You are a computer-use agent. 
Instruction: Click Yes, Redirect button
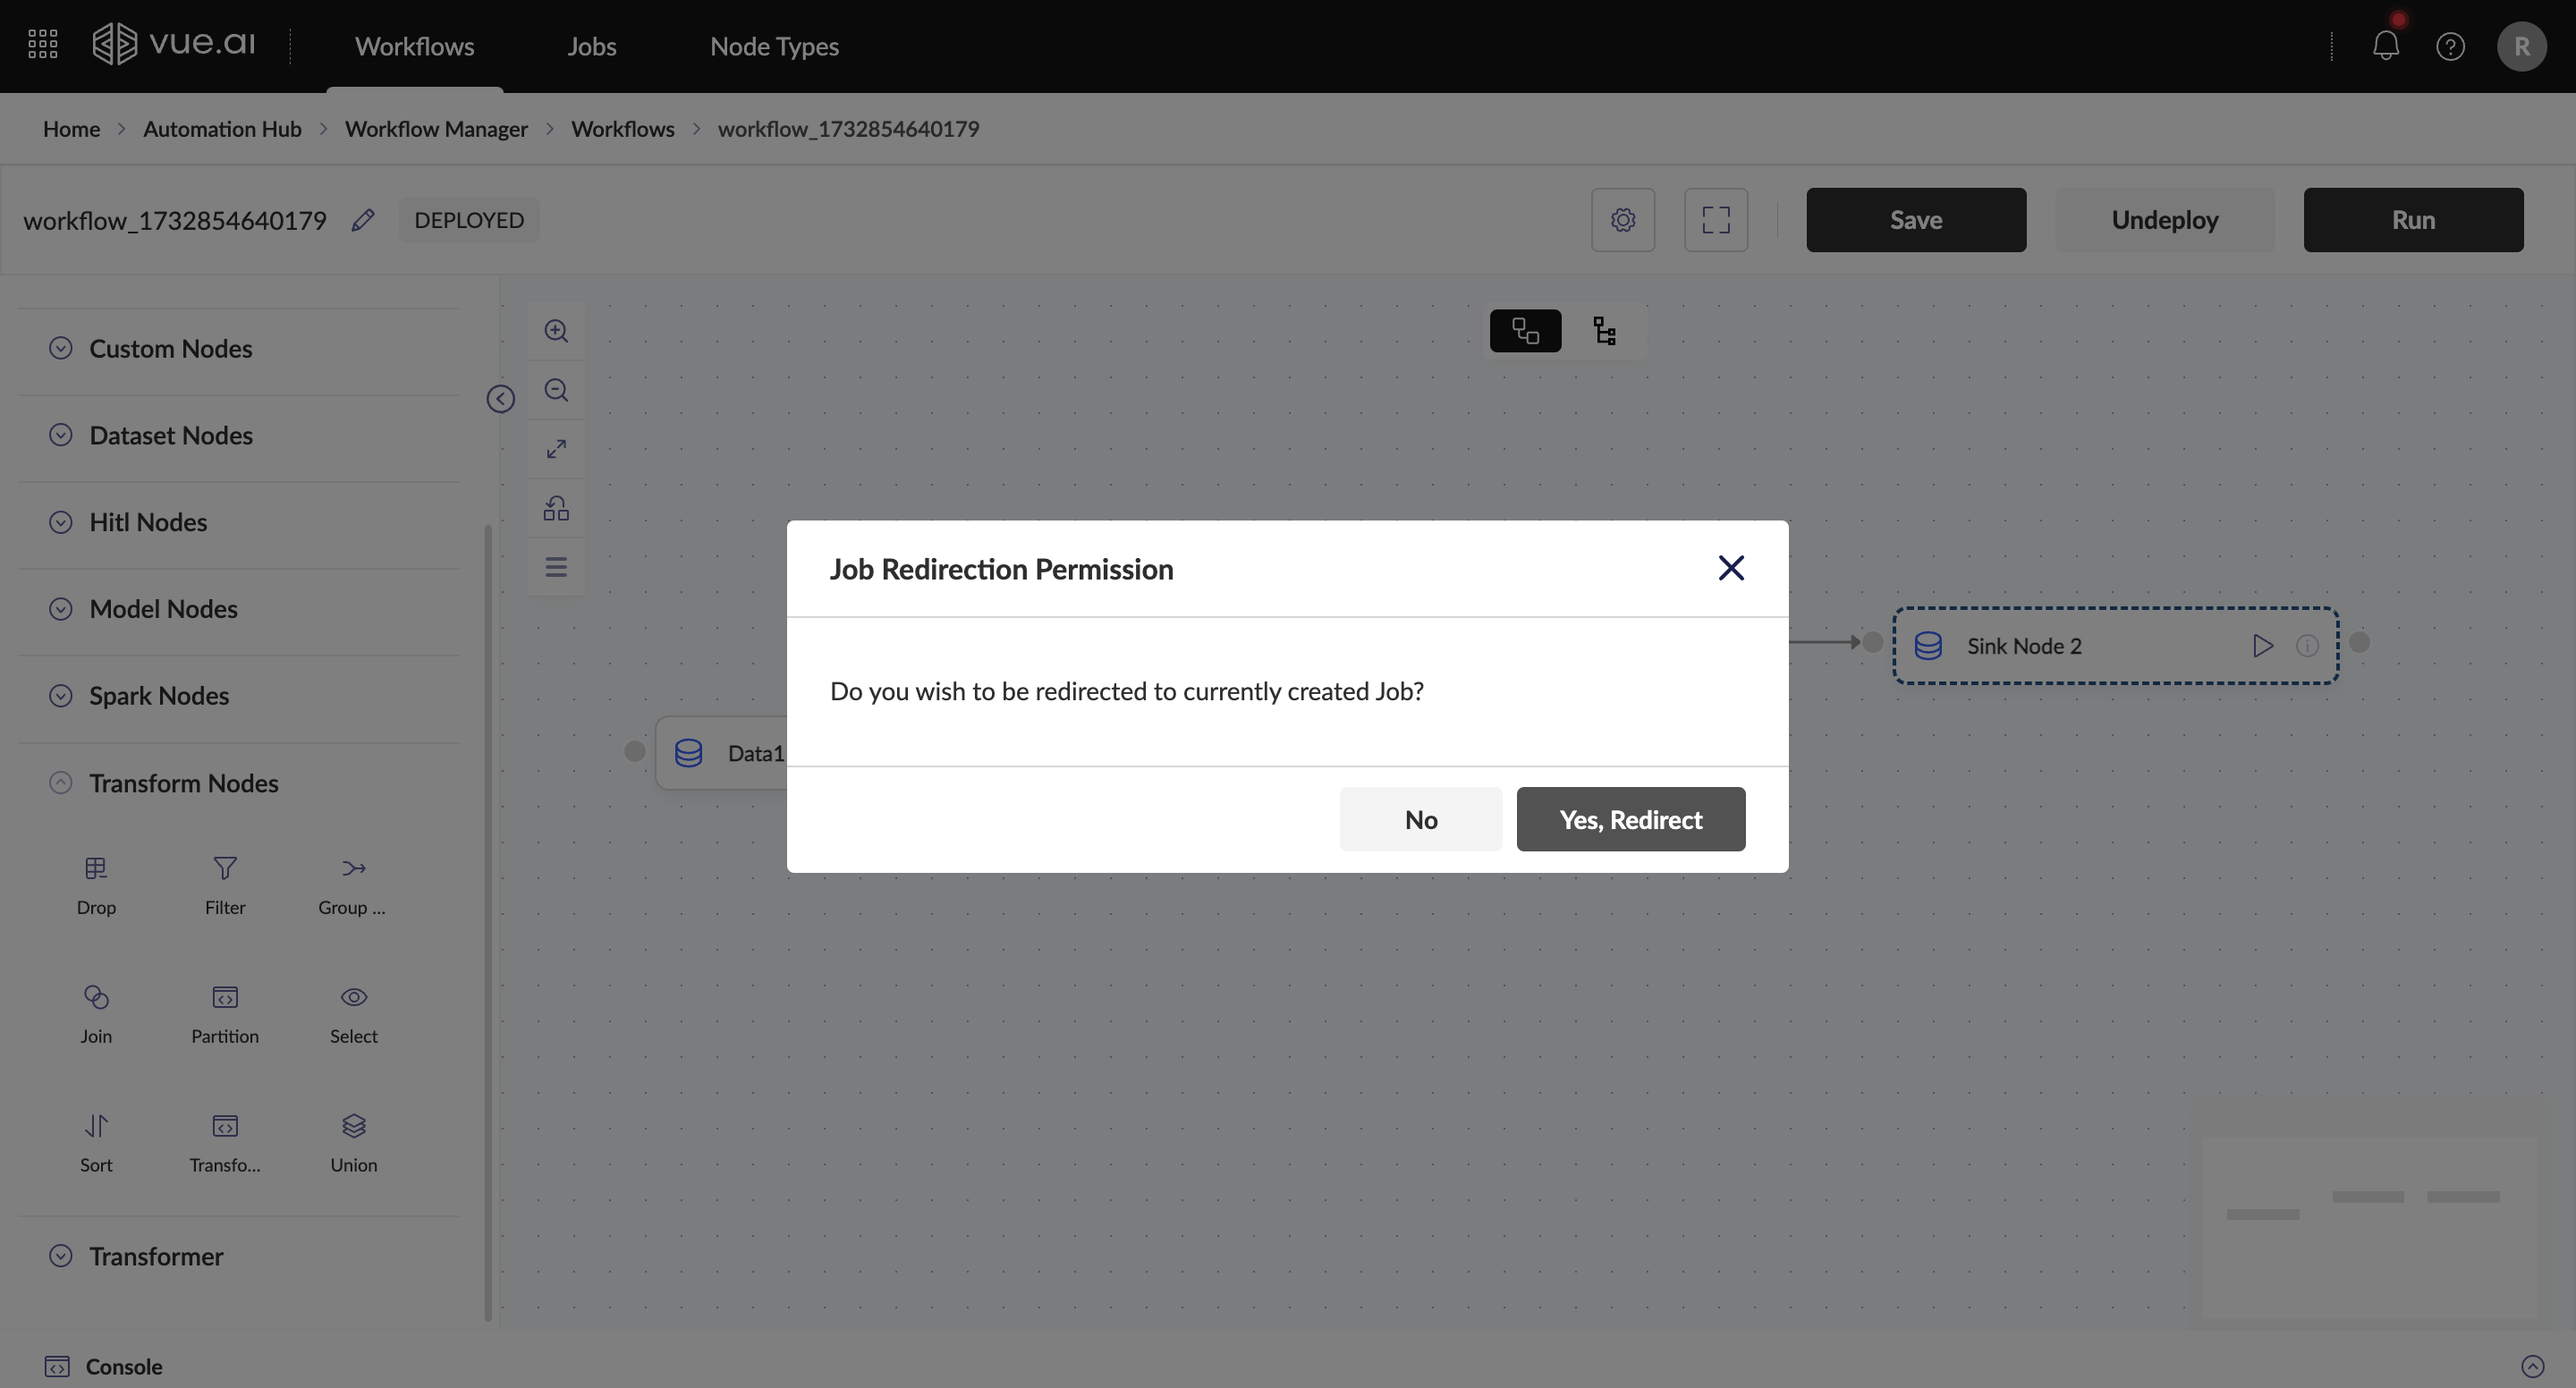click(x=1630, y=819)
